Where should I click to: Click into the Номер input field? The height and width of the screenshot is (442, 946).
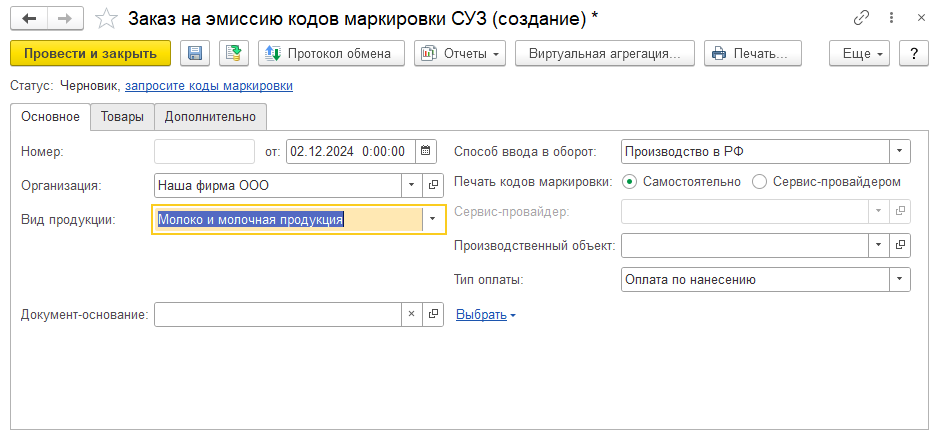pos(205,151)
